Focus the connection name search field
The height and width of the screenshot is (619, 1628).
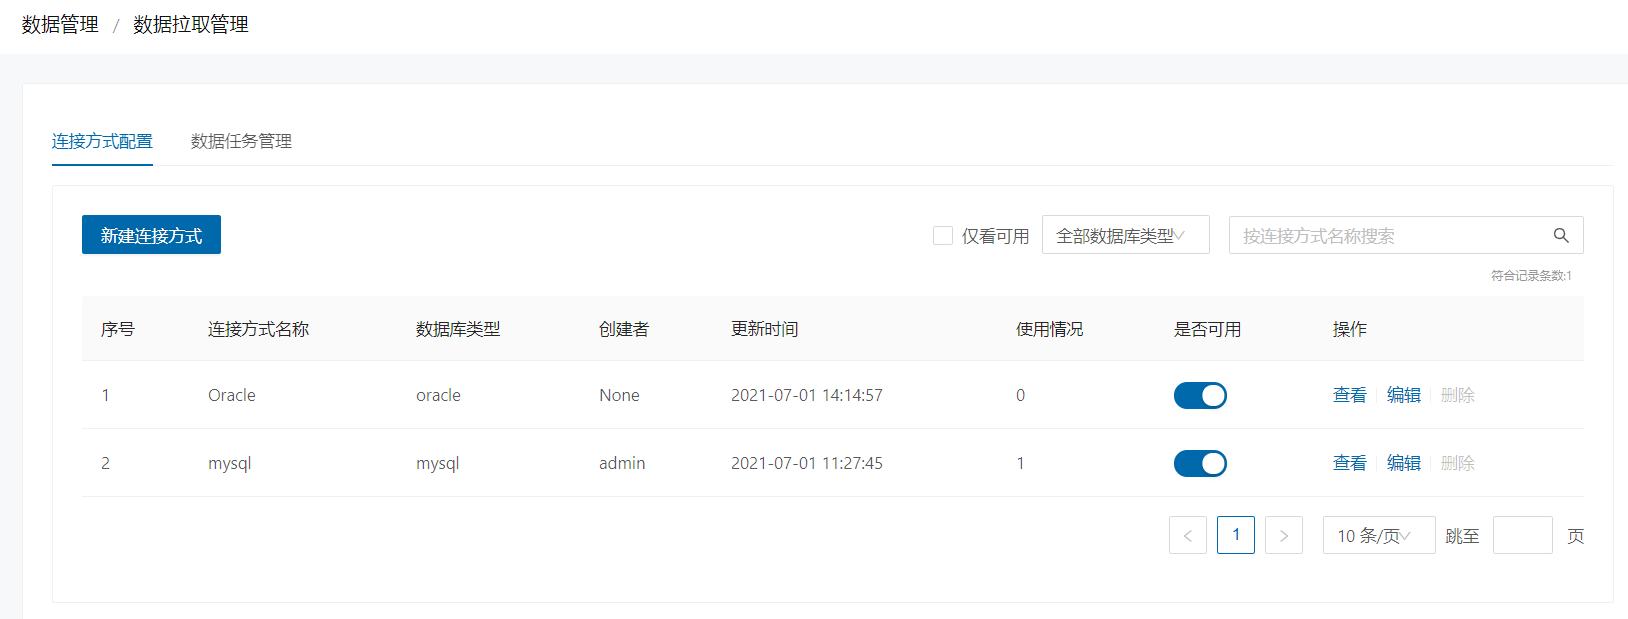coord(1390,236)
